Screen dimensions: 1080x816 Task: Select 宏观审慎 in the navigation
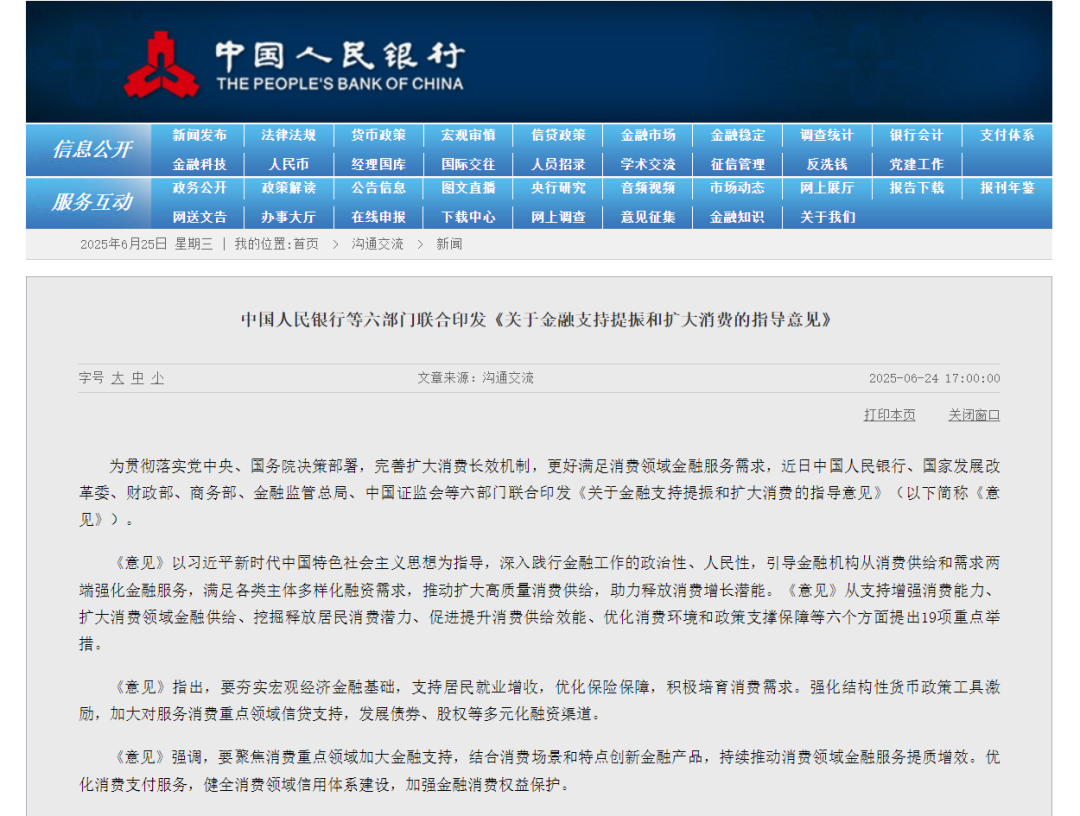pyautogui.click(x=468, y=135)
